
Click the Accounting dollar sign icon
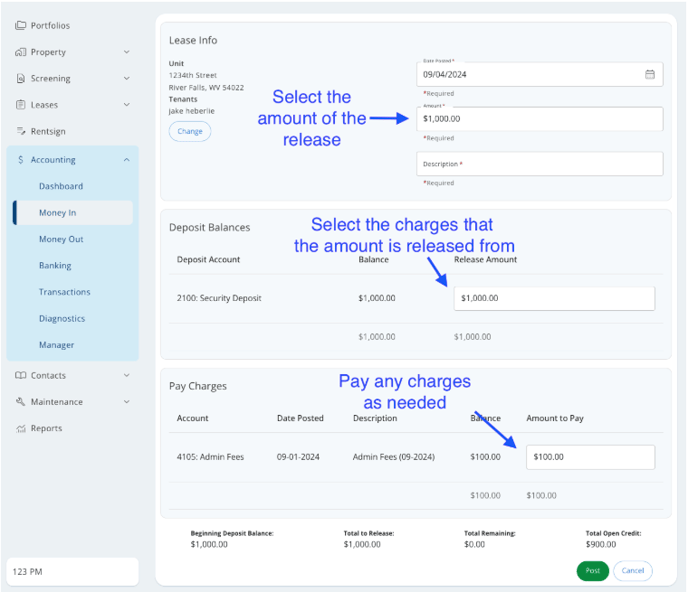pyautogui.click(x=21, y=160)
